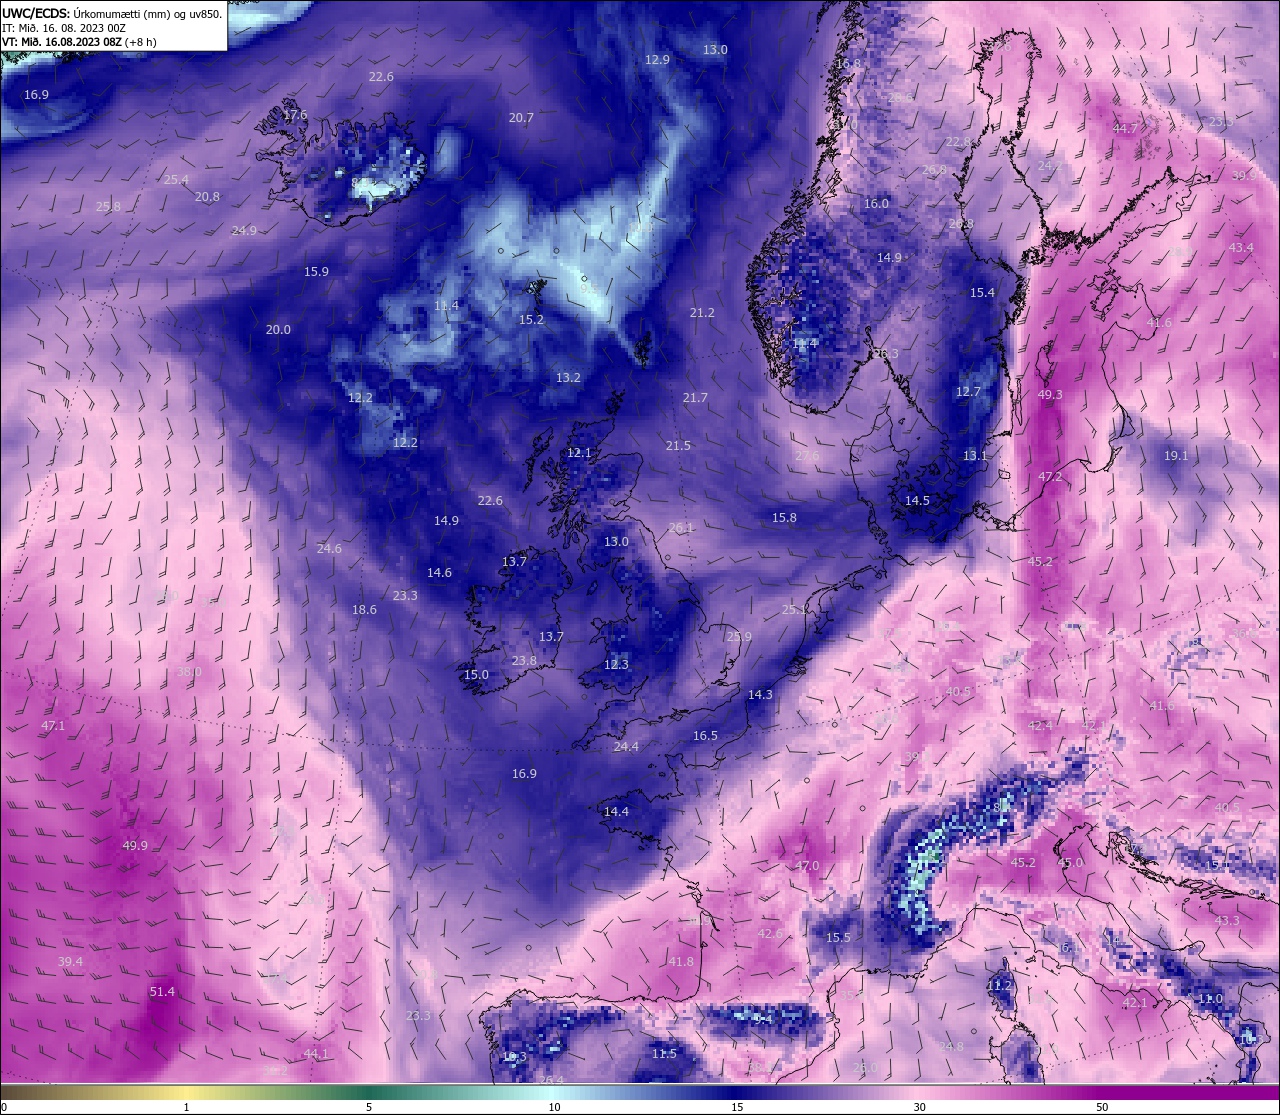This screenshot has width=1280, height=1115.
Task: Click the 44.7 value in upper right
Action: [x=1125, y=129]
